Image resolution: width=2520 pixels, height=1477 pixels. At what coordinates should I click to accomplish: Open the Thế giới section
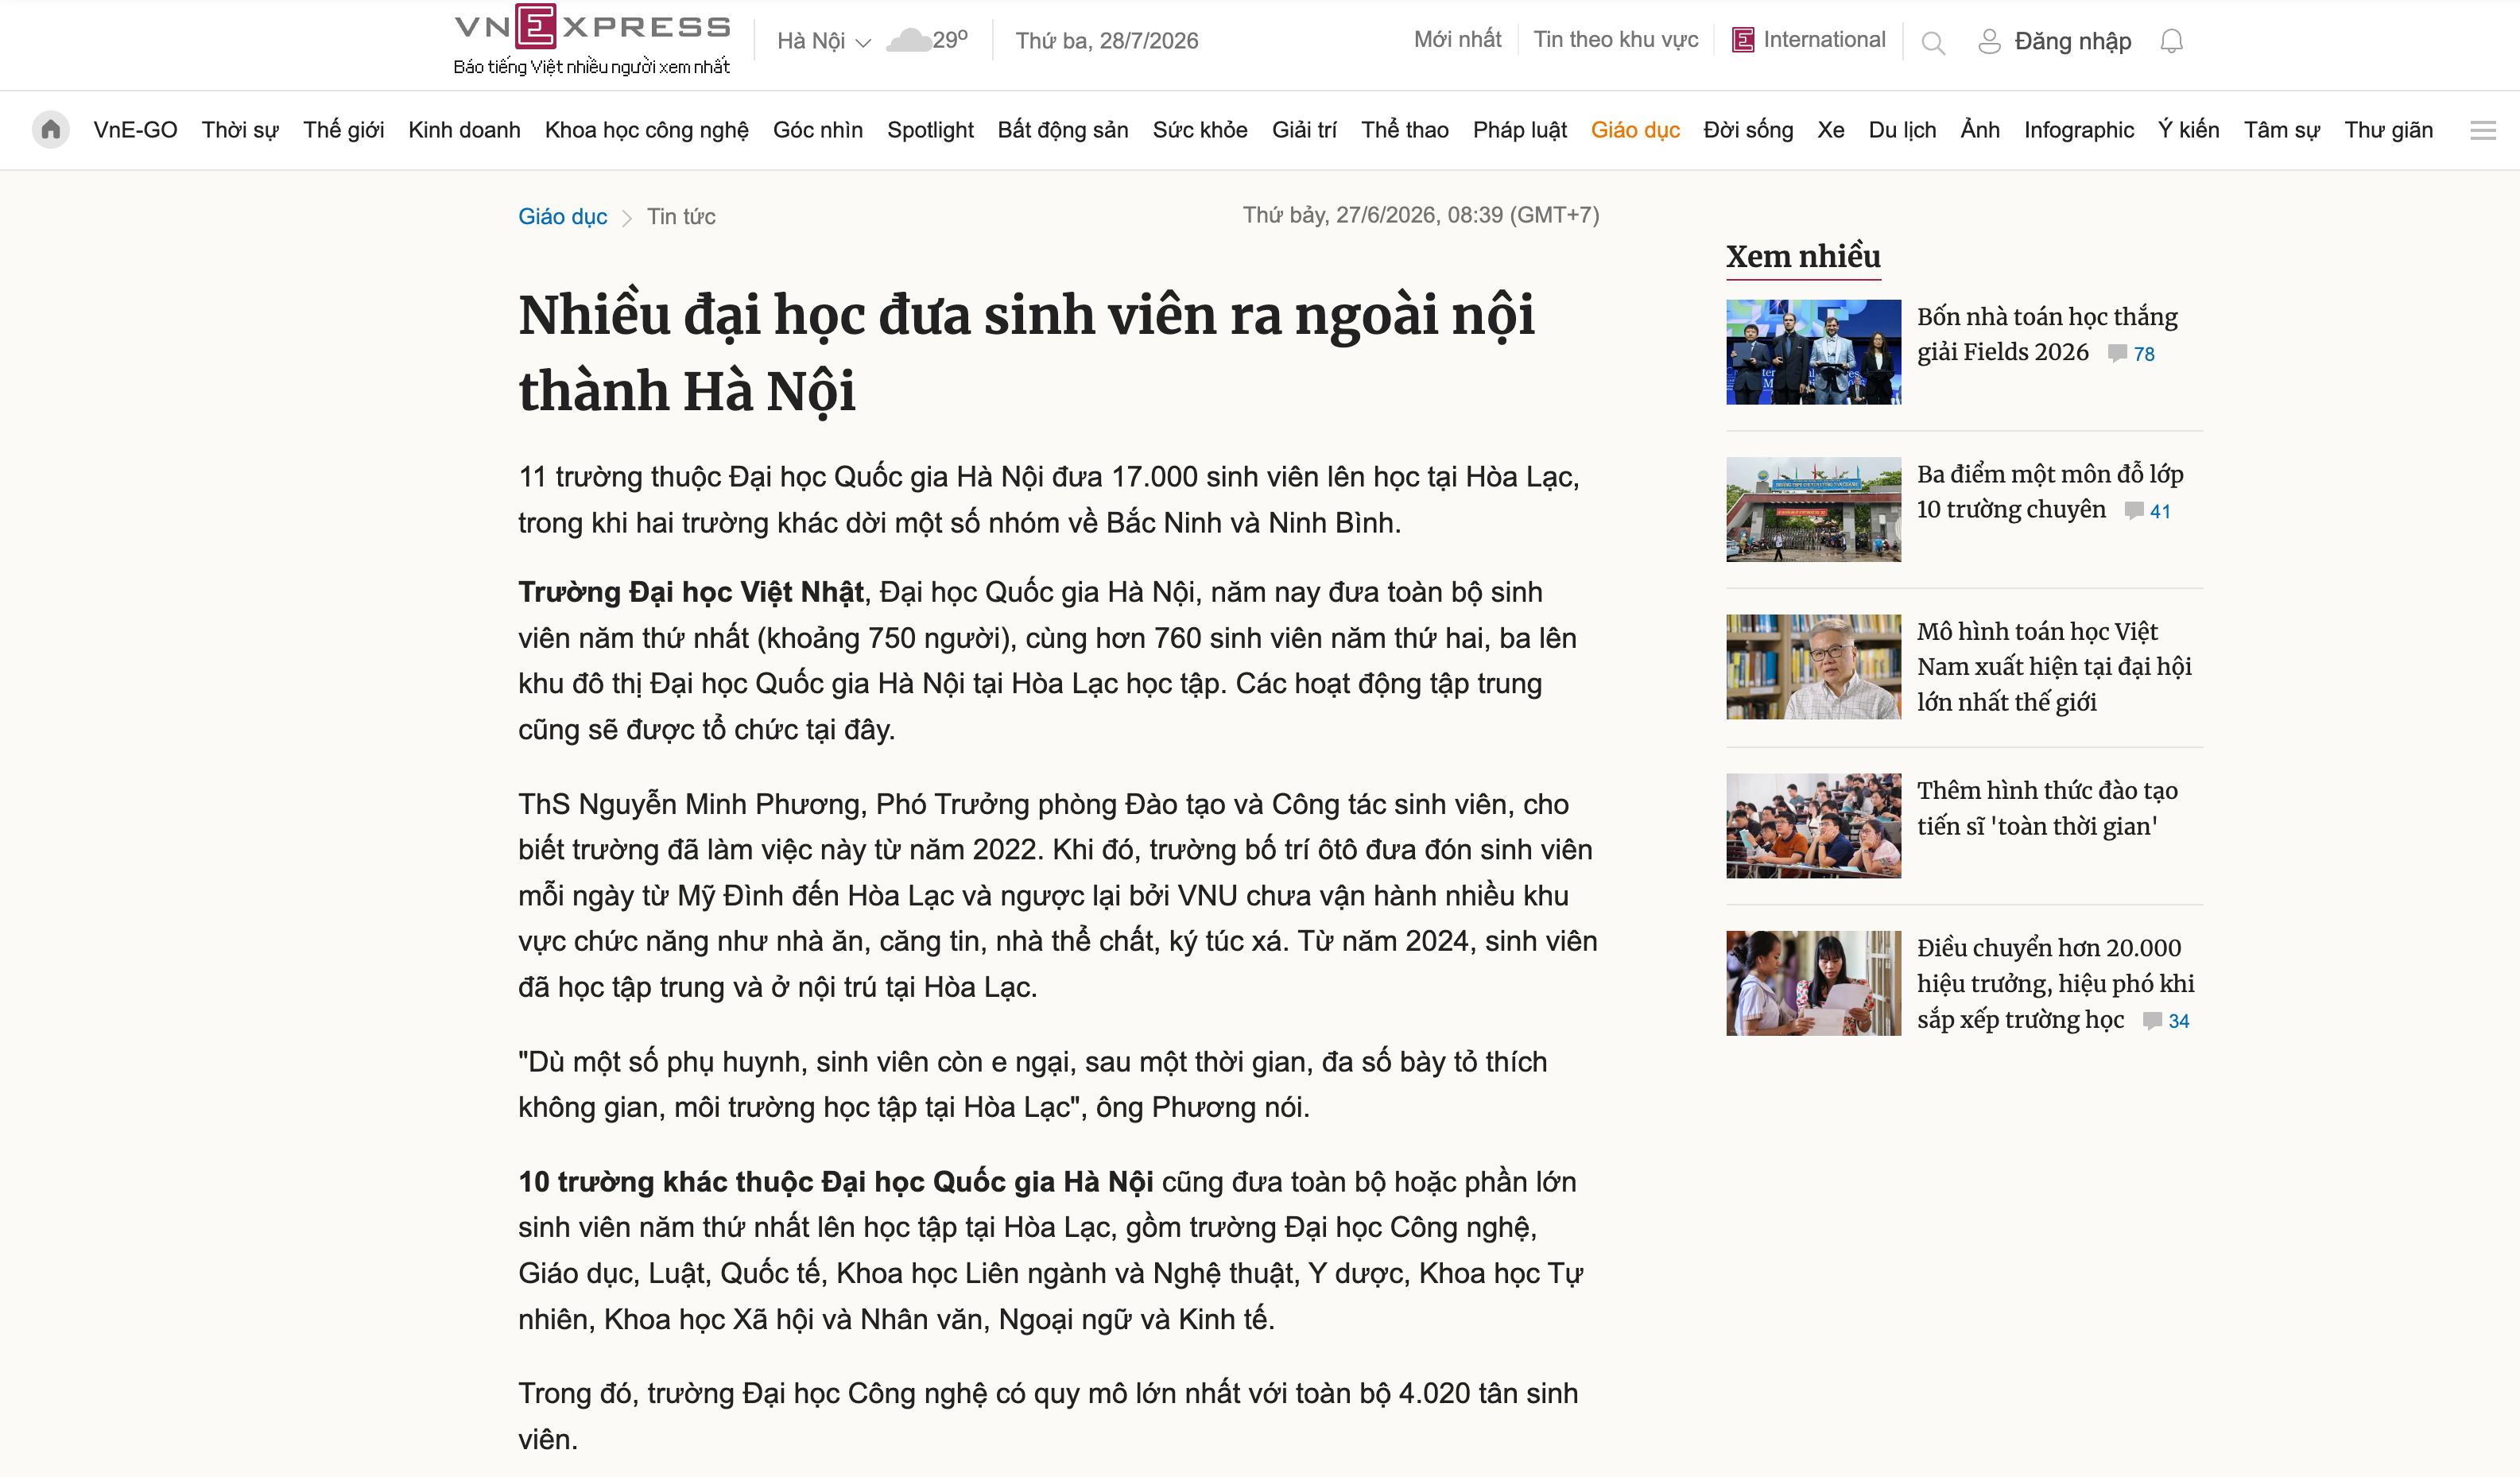pyautogui.click(x=343, y=130)
